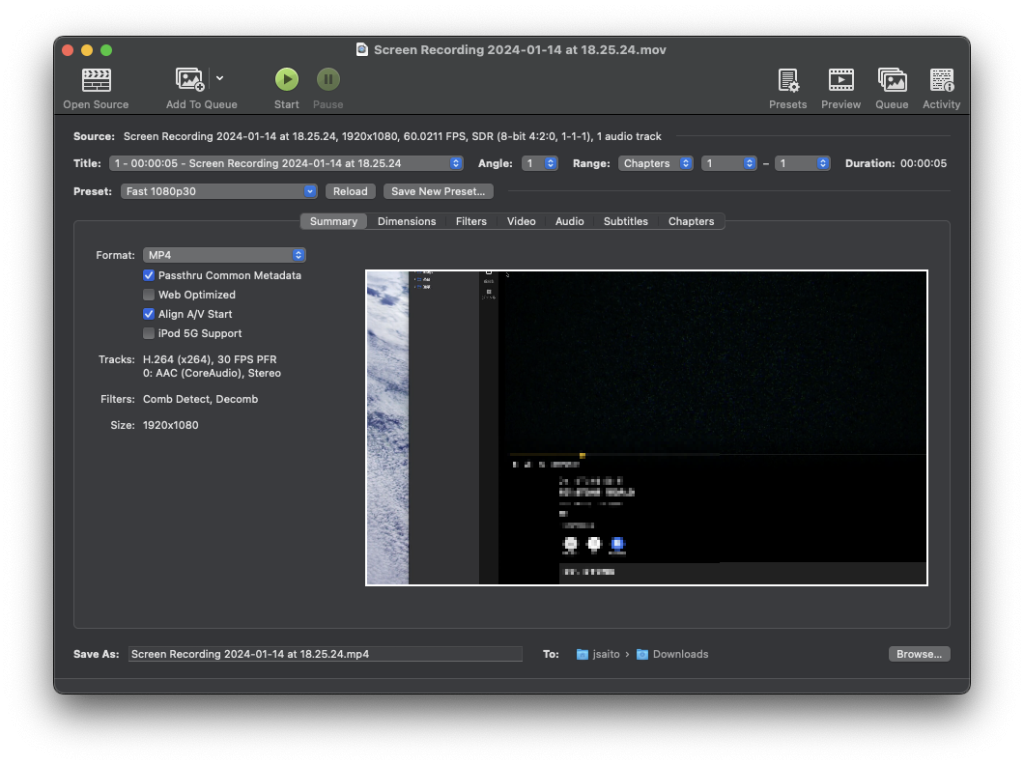Image resolution: width=1024 pixels, height=765 pixels.
Task: Open the Presets panel icon
Action: (x=788, y=80)
